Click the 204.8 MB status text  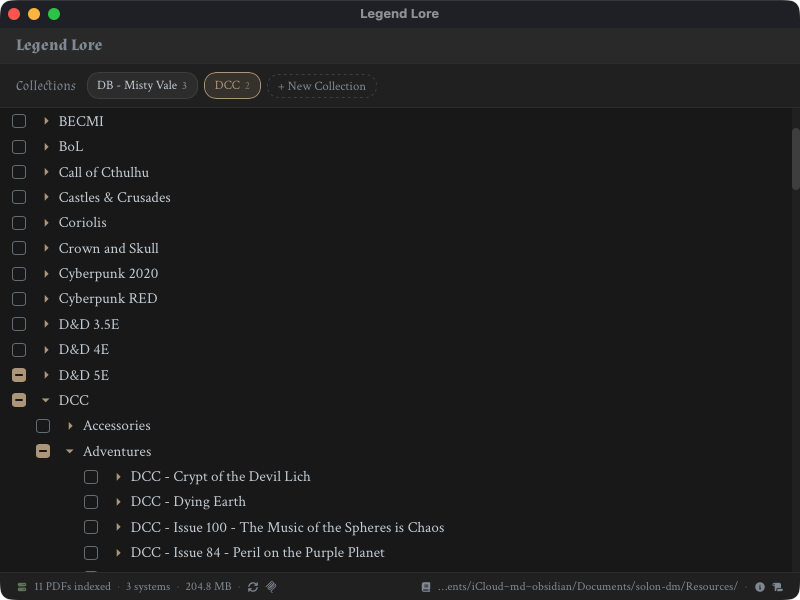coord(208,587)
